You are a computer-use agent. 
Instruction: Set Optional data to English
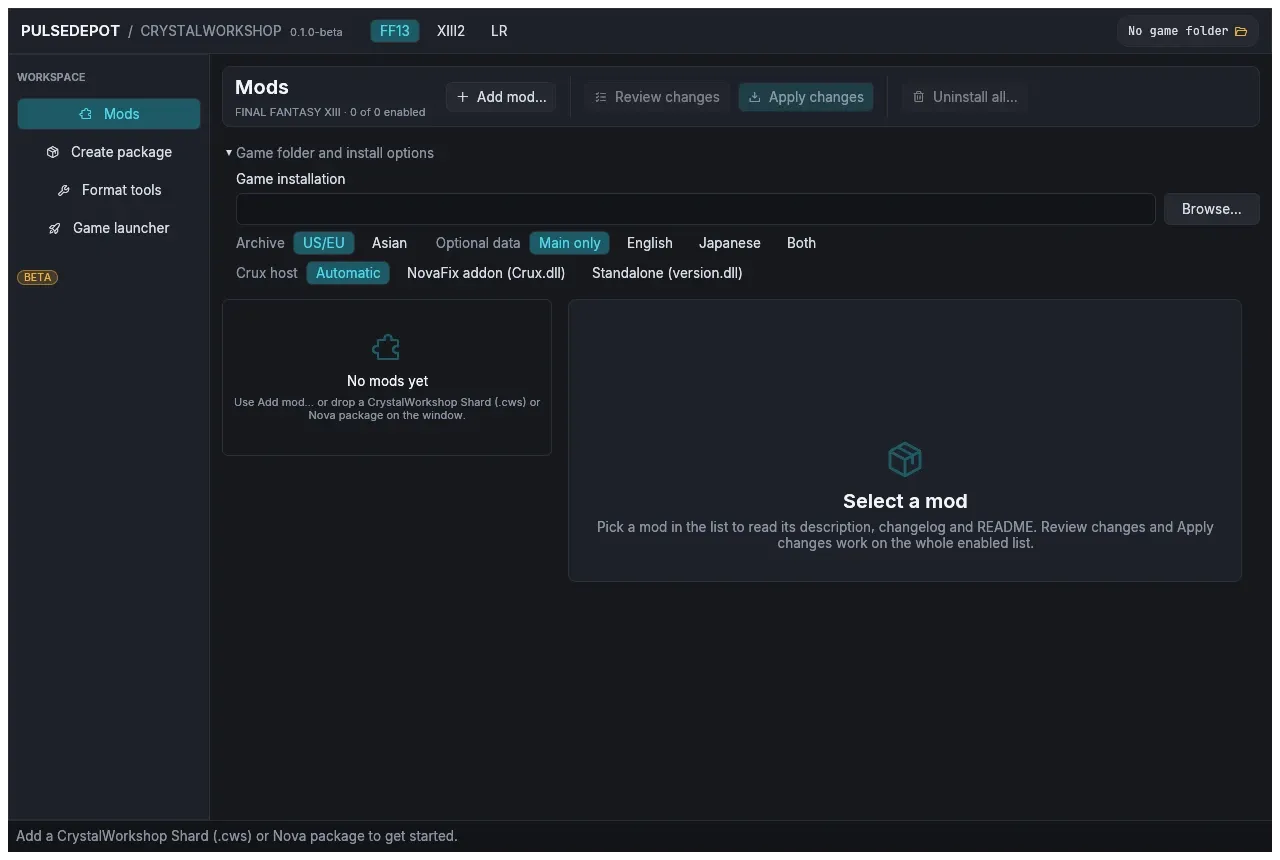tap(650, 243)
